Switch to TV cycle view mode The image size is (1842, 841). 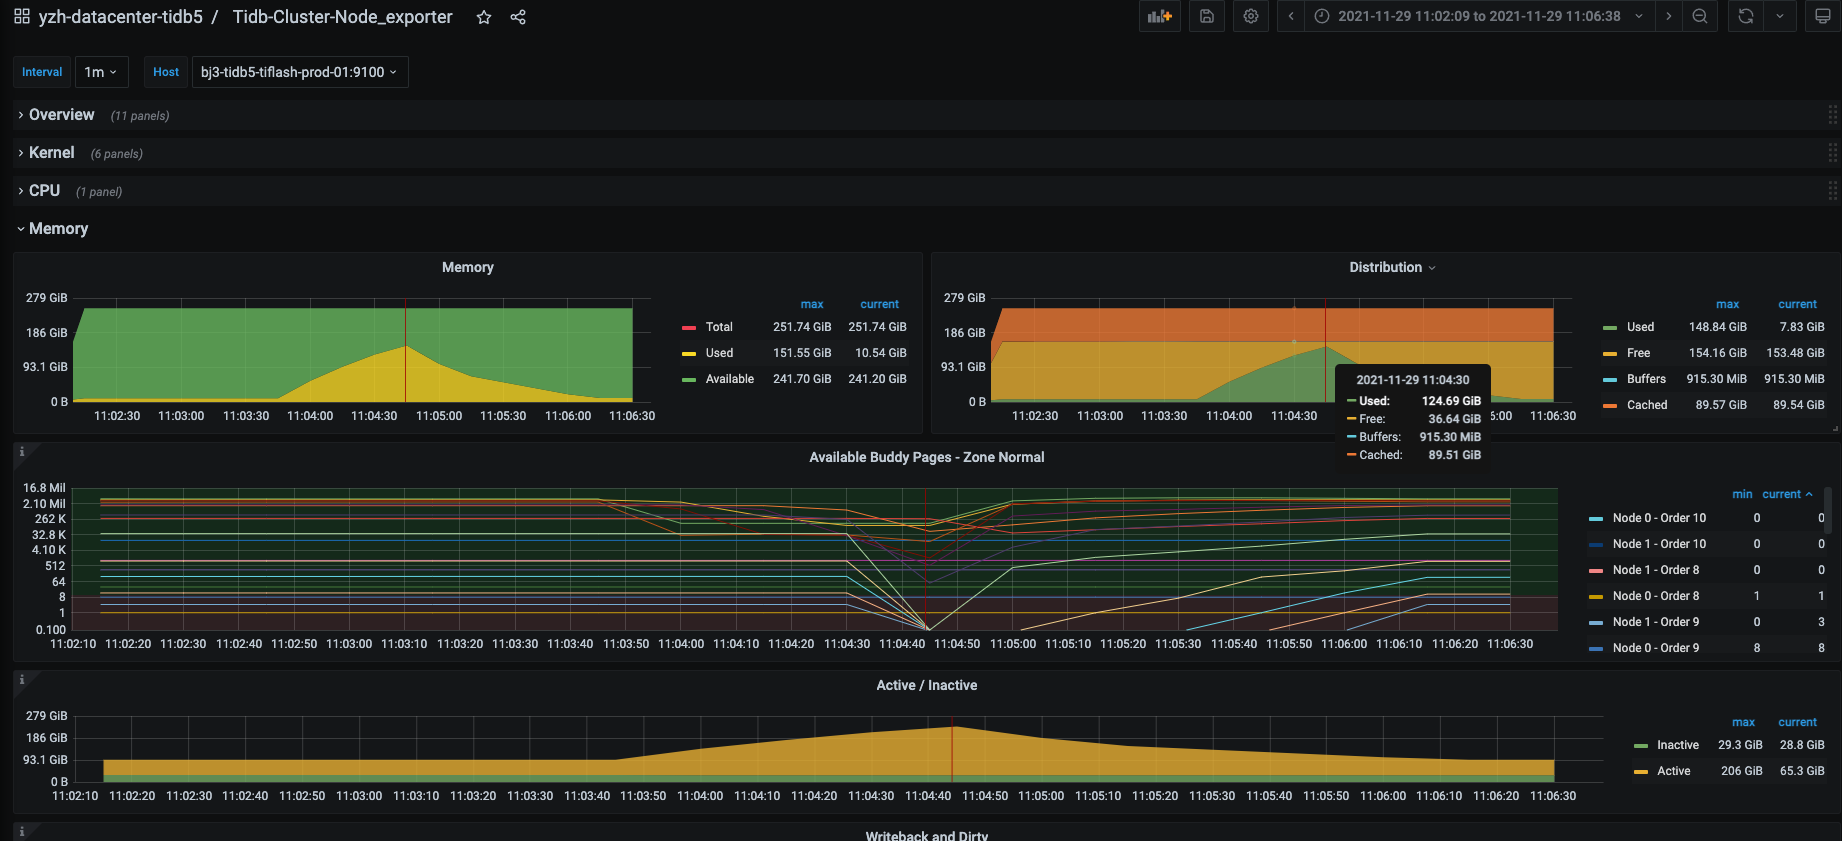[1822, 16]
